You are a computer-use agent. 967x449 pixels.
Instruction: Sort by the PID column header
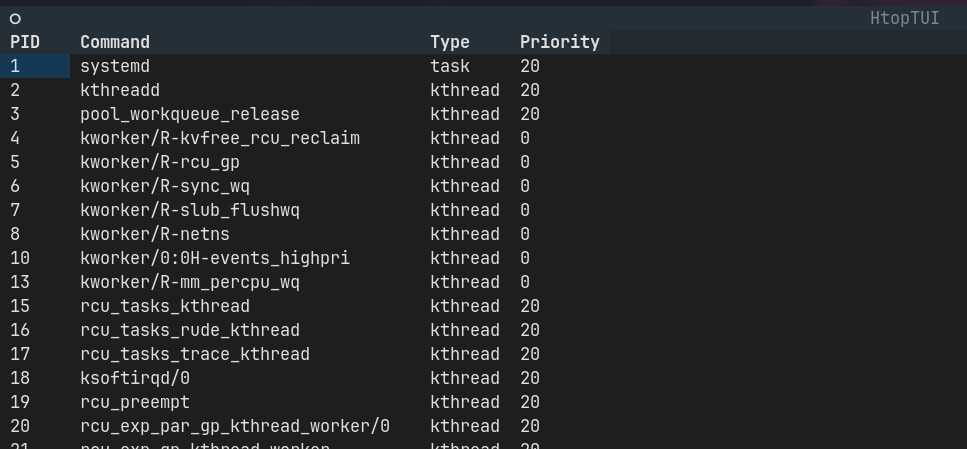(x=25, y=42)
